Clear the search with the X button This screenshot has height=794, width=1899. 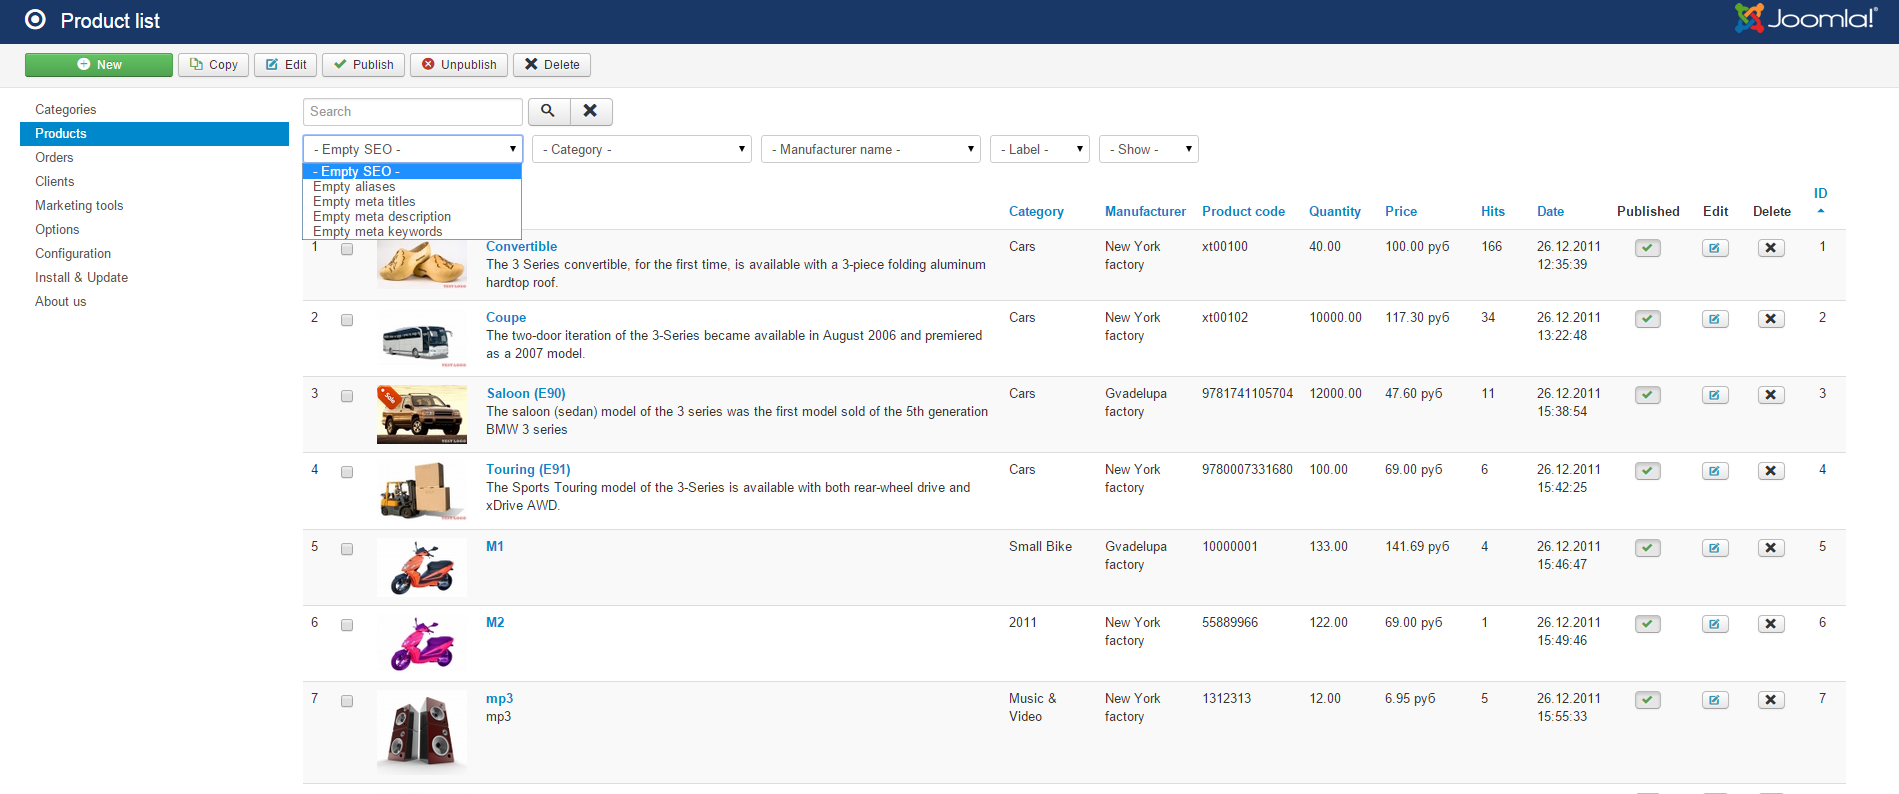point(591,111)
